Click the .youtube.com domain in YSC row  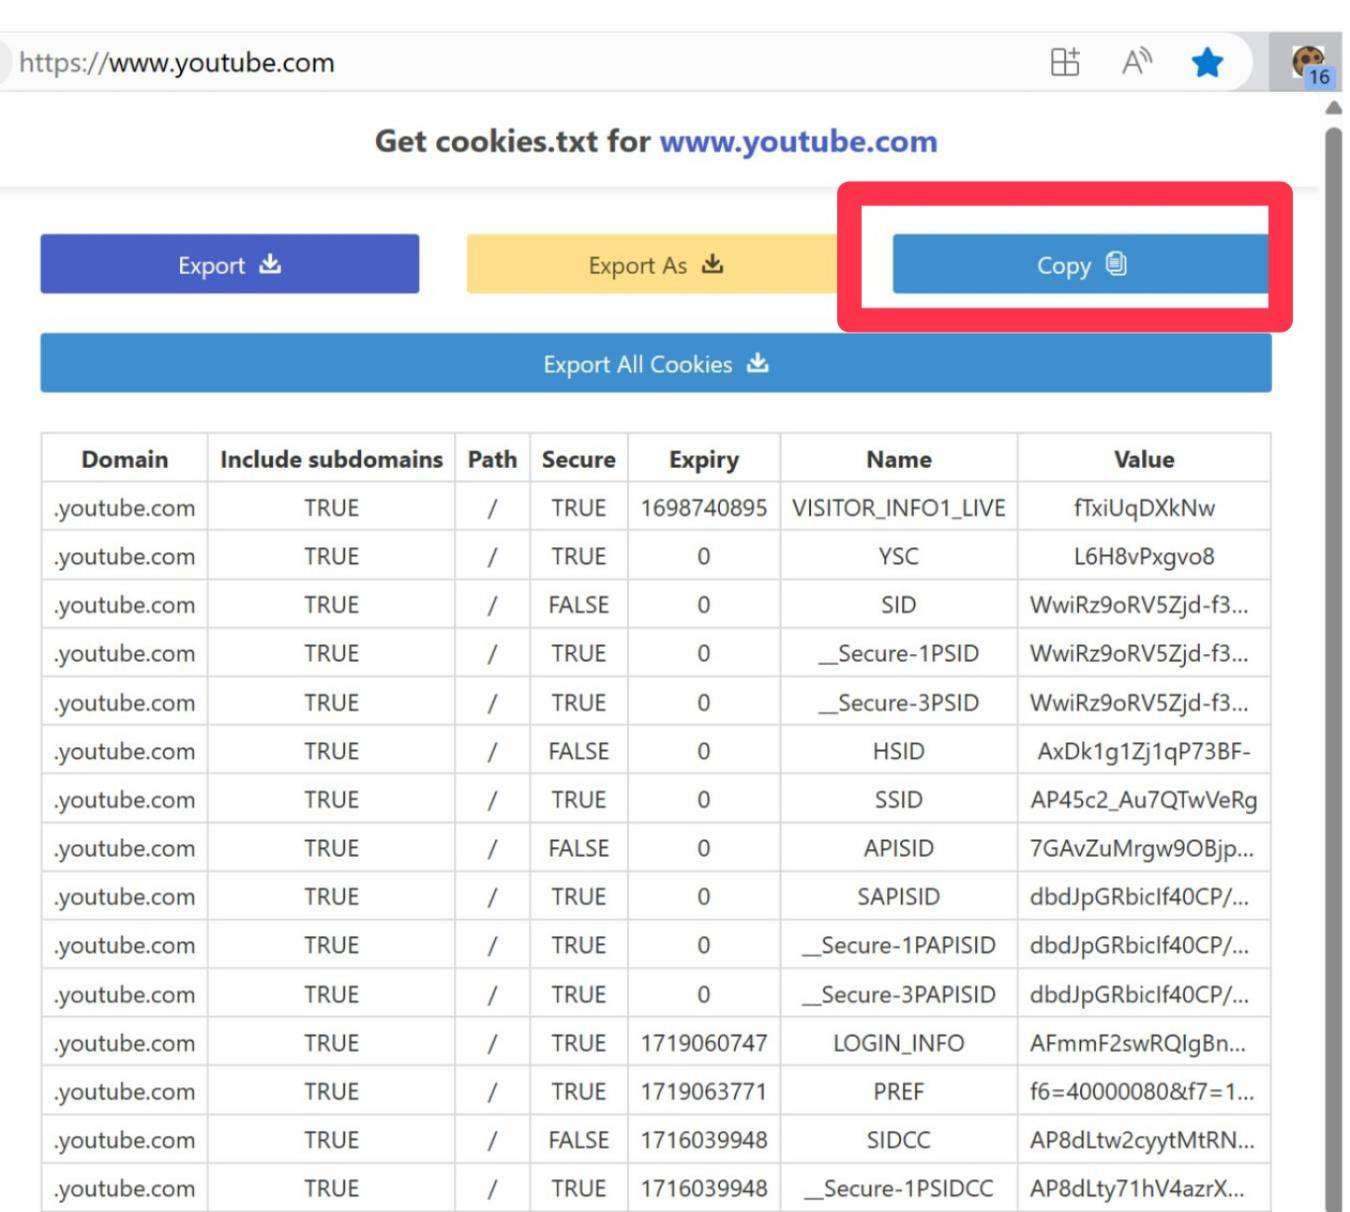(125, 556)
